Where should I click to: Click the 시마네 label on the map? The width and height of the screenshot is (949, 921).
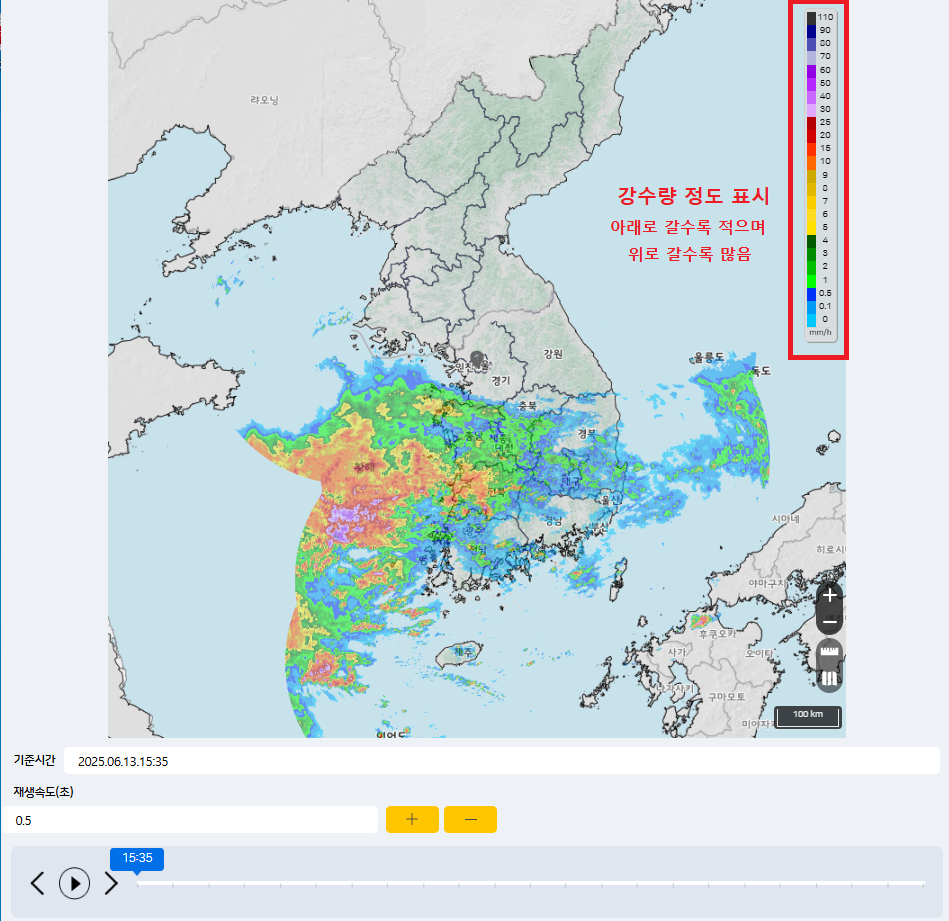786,519
